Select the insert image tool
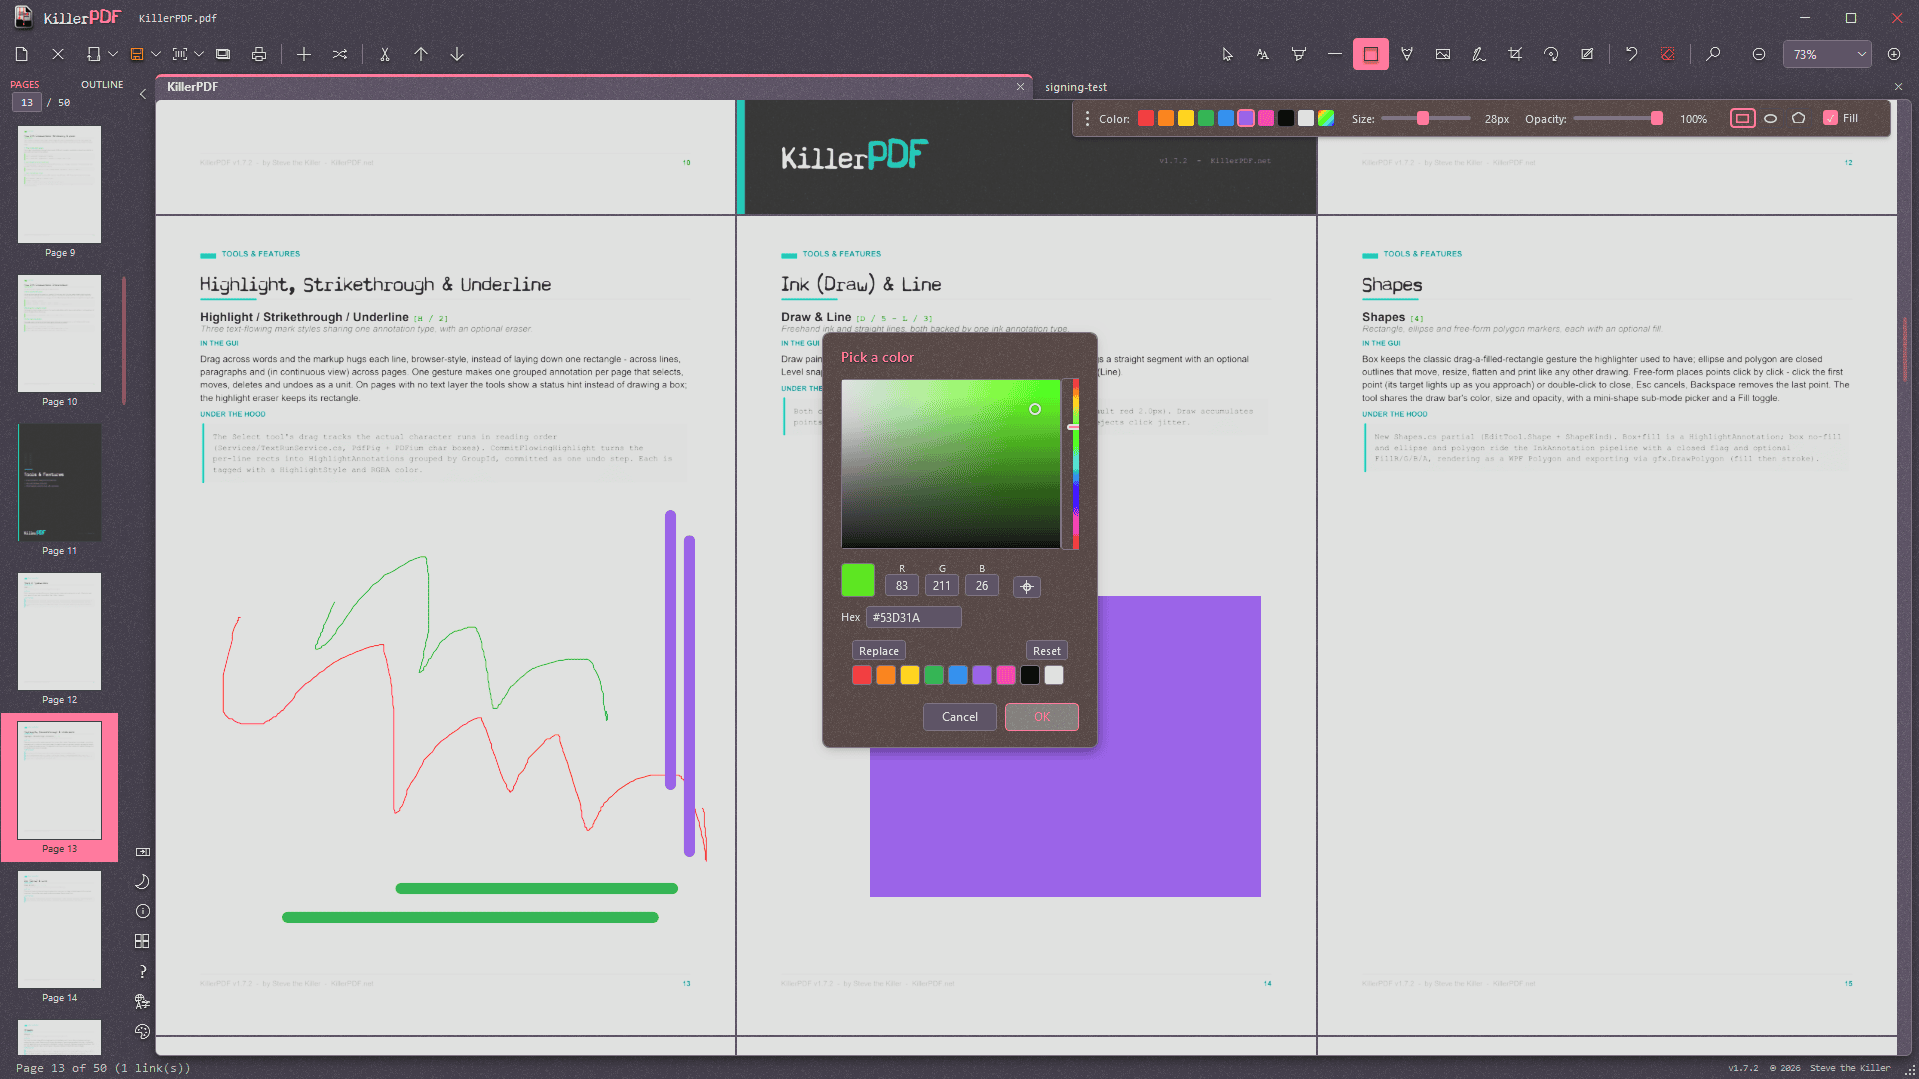The width and height of the screenshot is (1919, 1079). (1443, 54)
